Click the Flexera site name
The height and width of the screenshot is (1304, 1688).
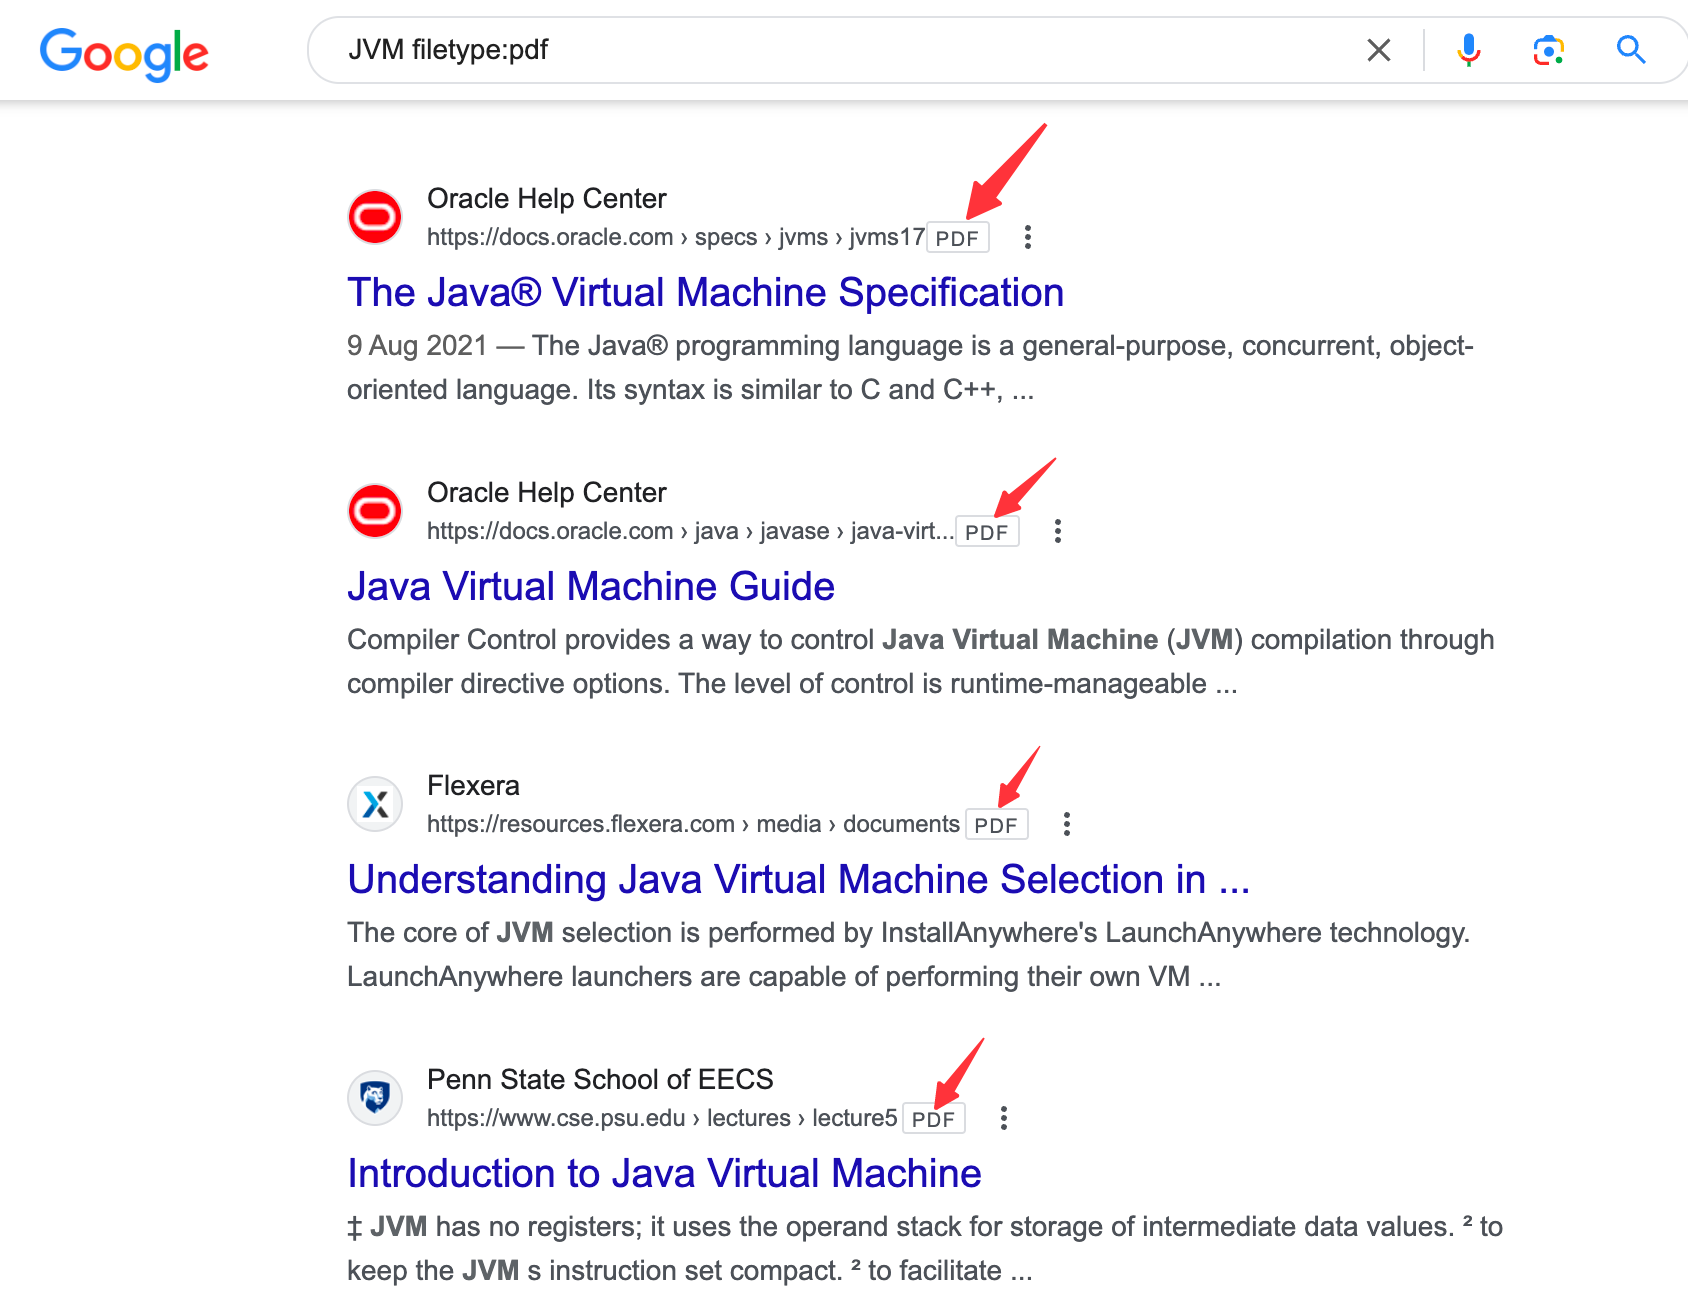(473, 786)
